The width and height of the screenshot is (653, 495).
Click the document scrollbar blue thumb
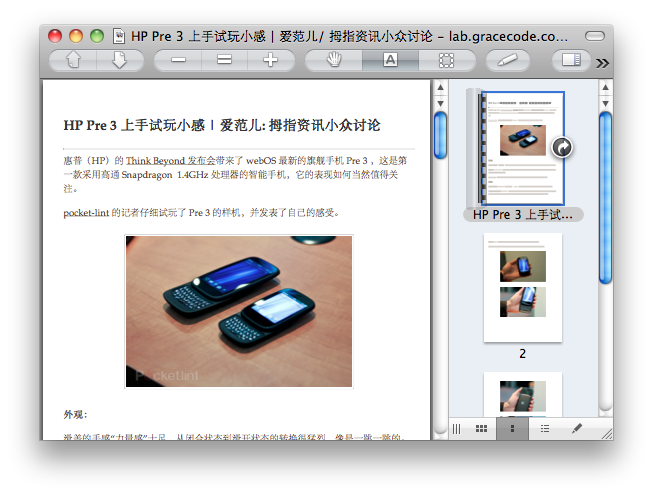440,135
